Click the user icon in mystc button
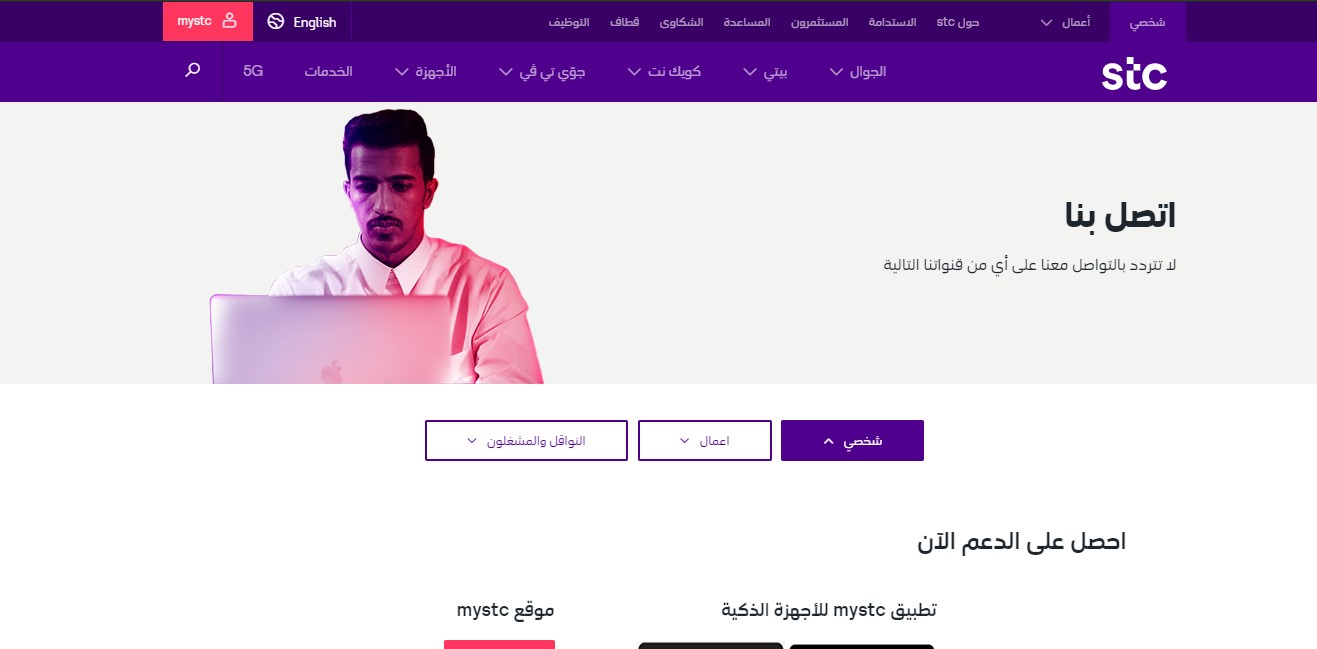Viewport: 1317px width, 649px height. 230,21
